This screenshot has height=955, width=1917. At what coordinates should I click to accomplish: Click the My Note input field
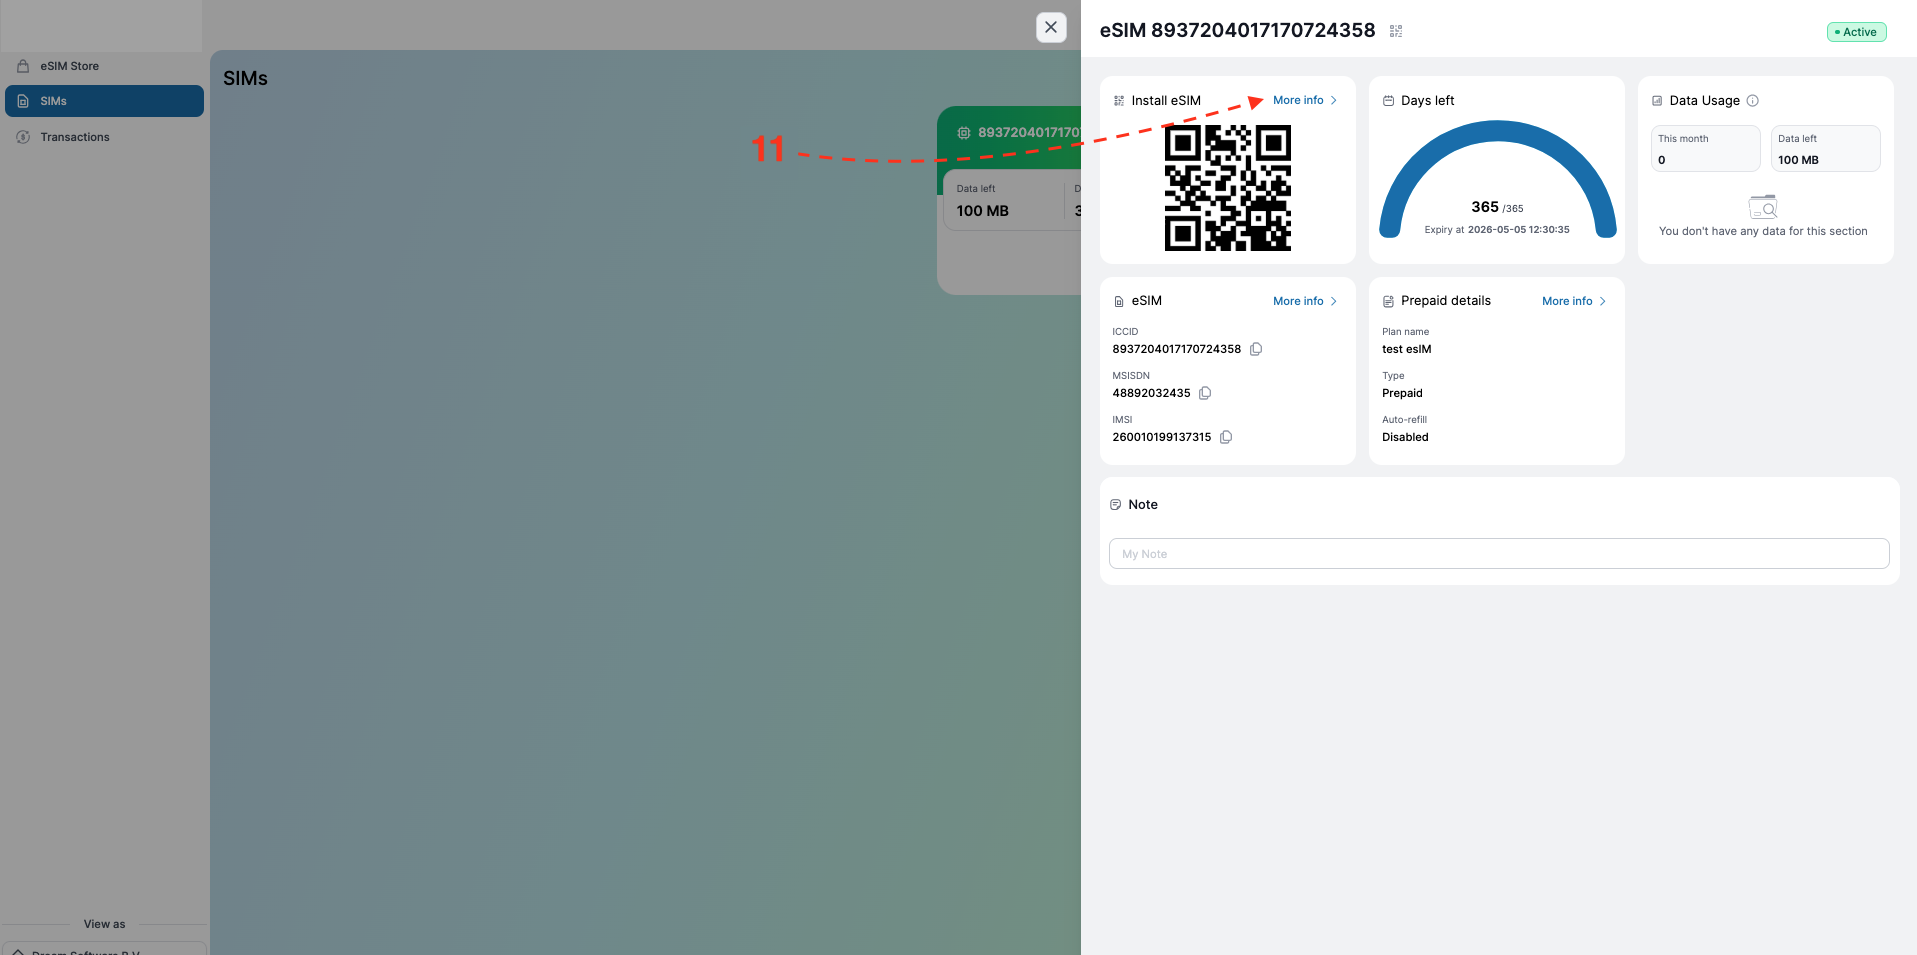point(1499,554)
